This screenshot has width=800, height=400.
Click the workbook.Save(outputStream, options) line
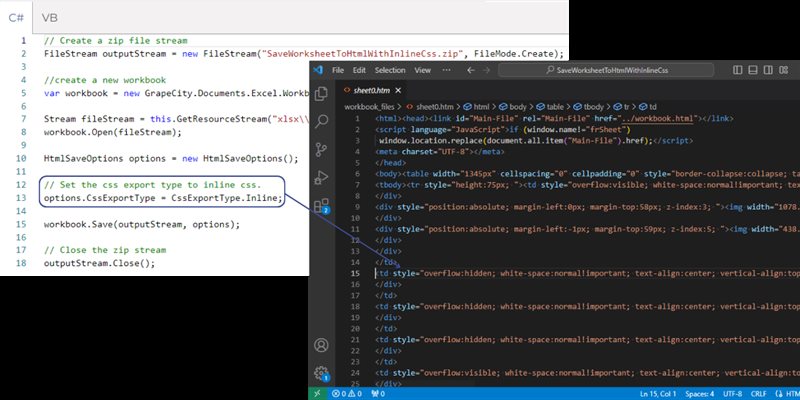pos(141,224)
